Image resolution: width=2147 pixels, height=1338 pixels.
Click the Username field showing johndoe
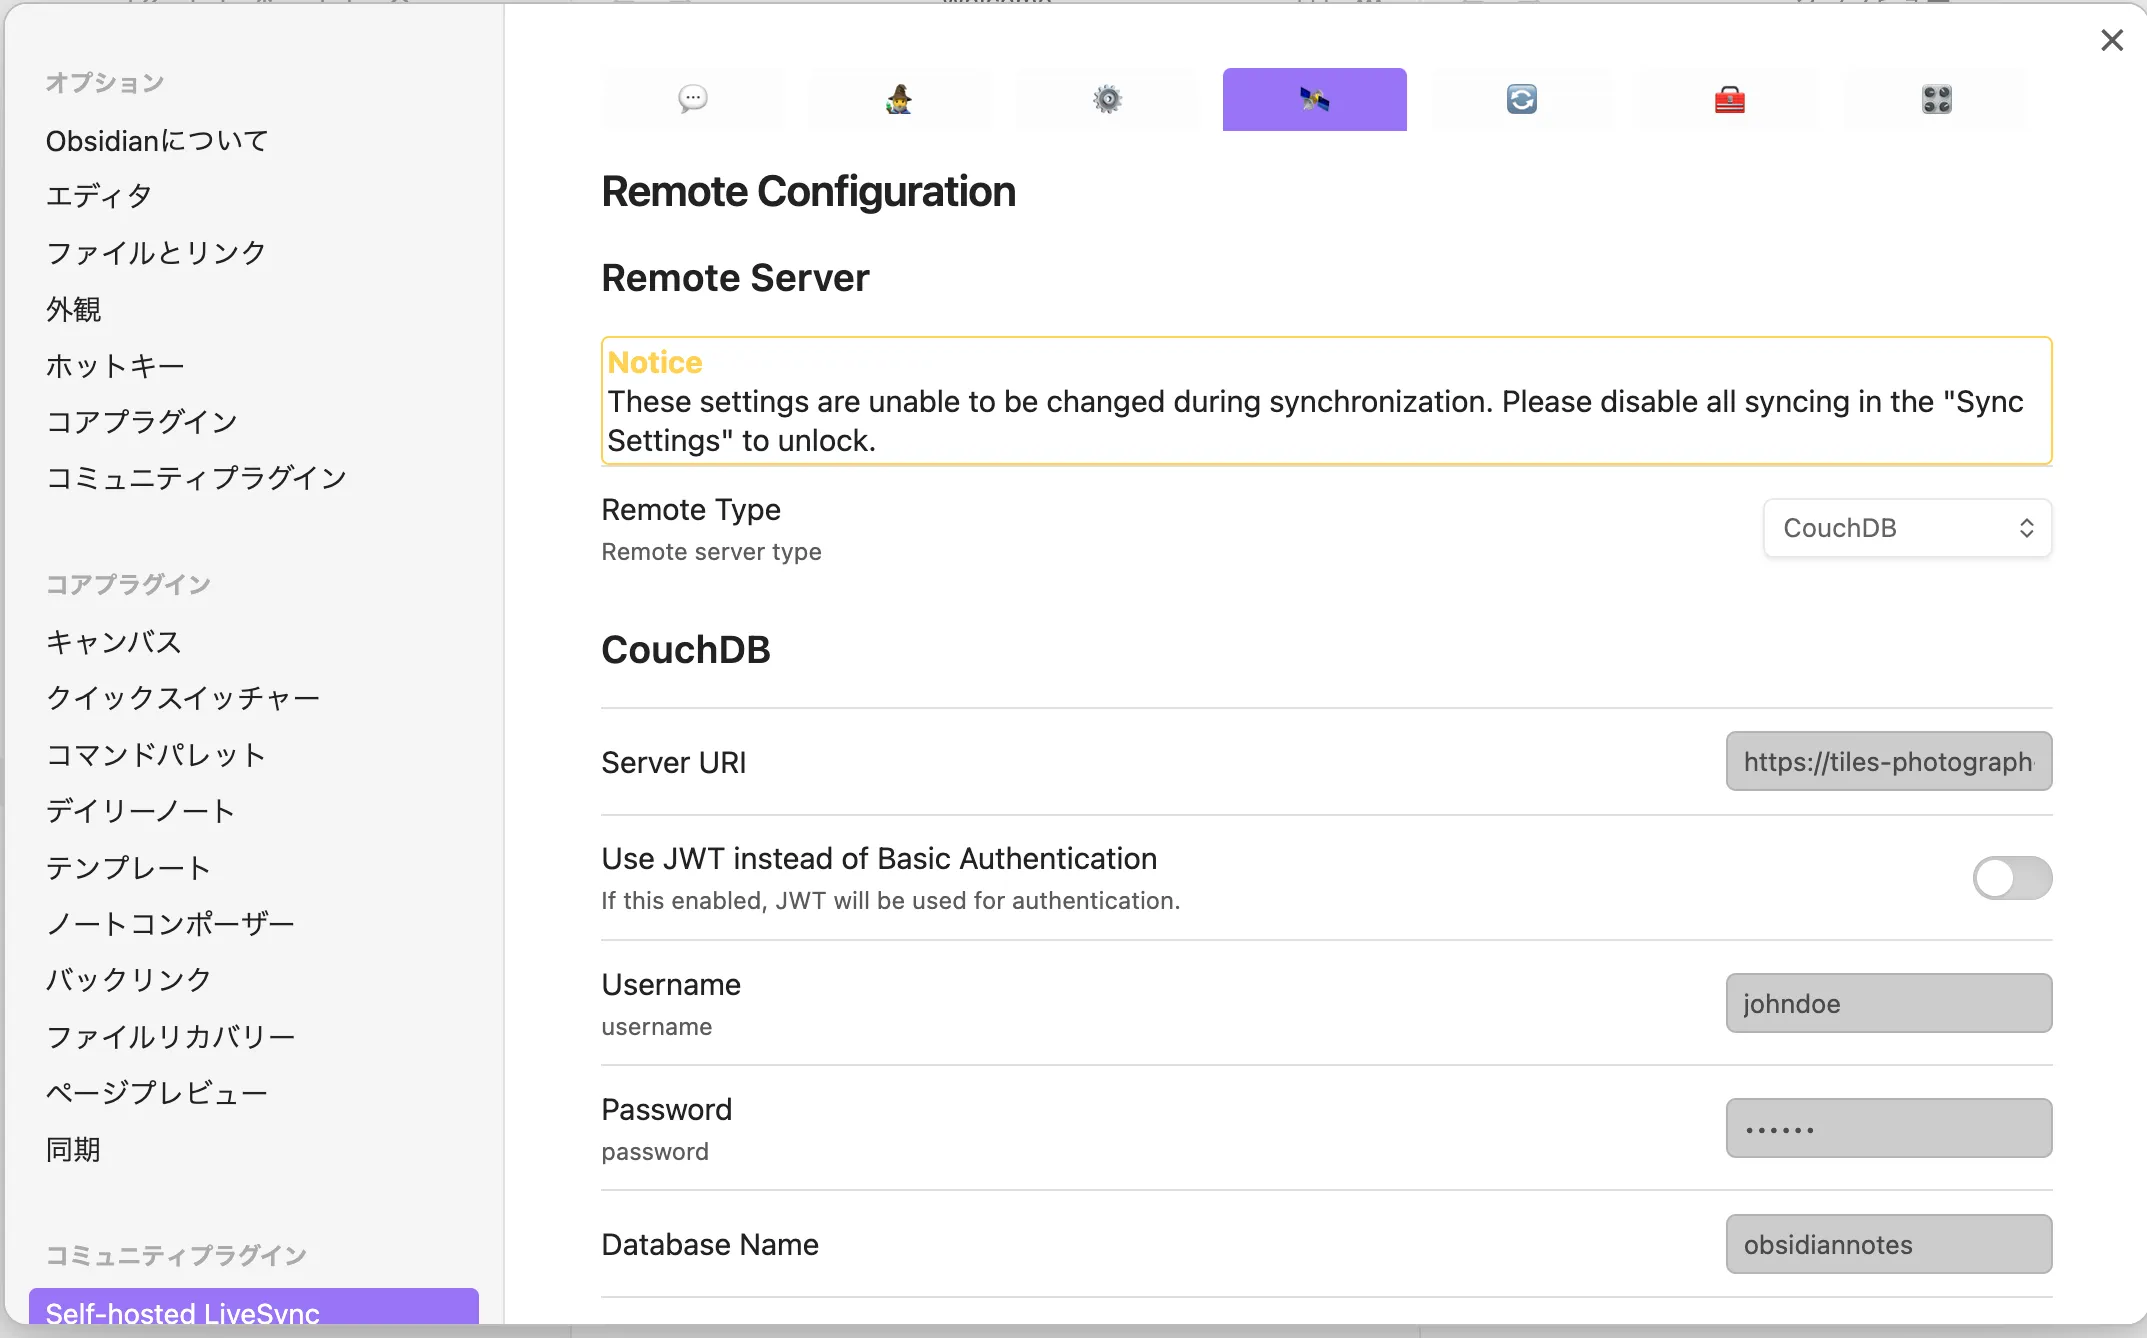click(x=1888, y=1003)
